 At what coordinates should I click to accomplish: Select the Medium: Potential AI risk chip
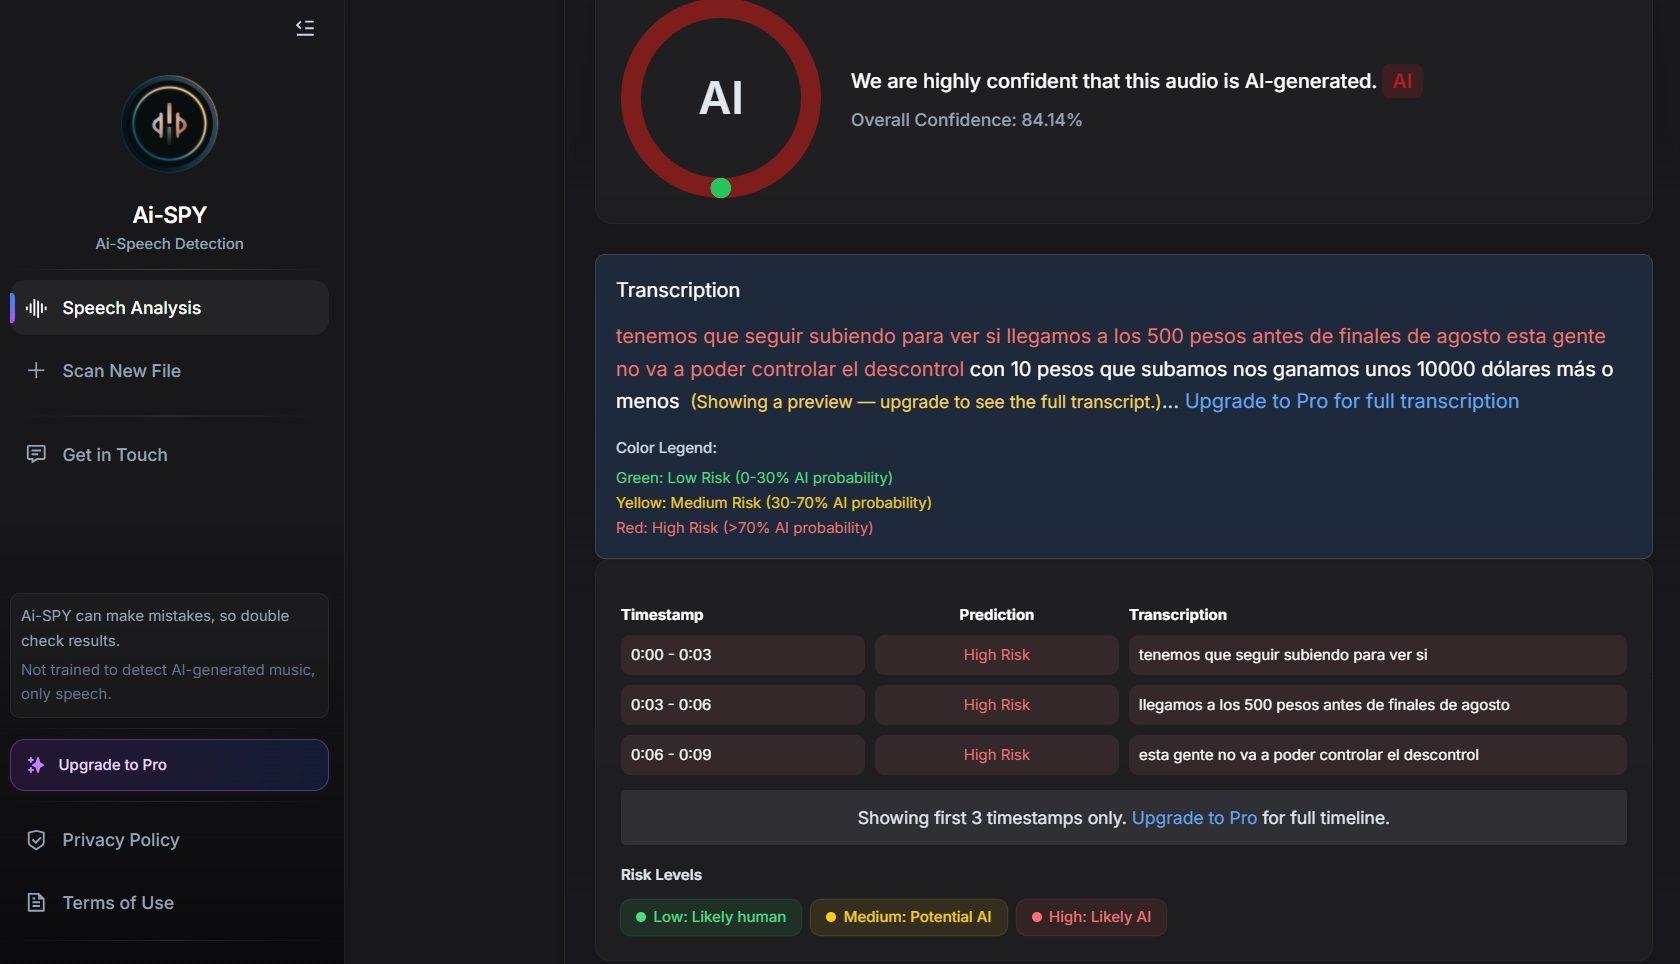click(909, 917)
